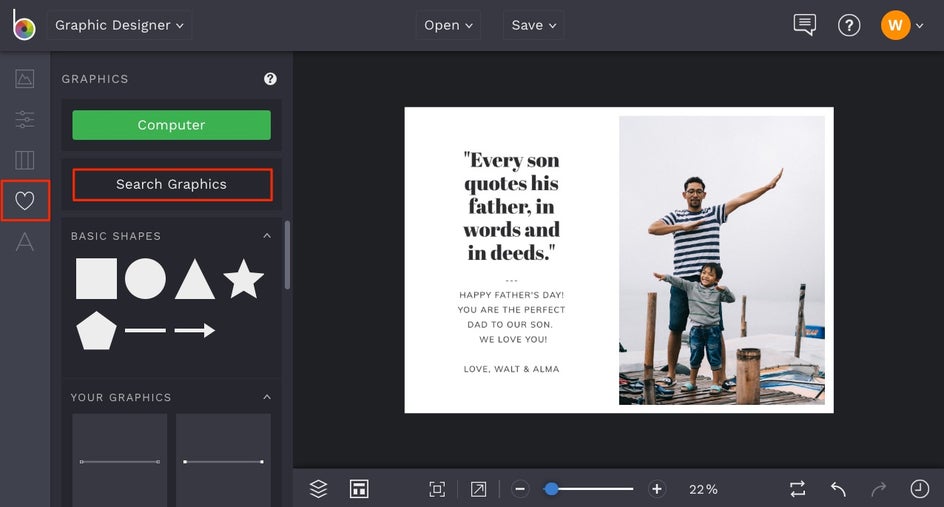The height and width of the screenshot is (507, 944).
Task: Click the green Computer button
Action: tap(171, 125)
